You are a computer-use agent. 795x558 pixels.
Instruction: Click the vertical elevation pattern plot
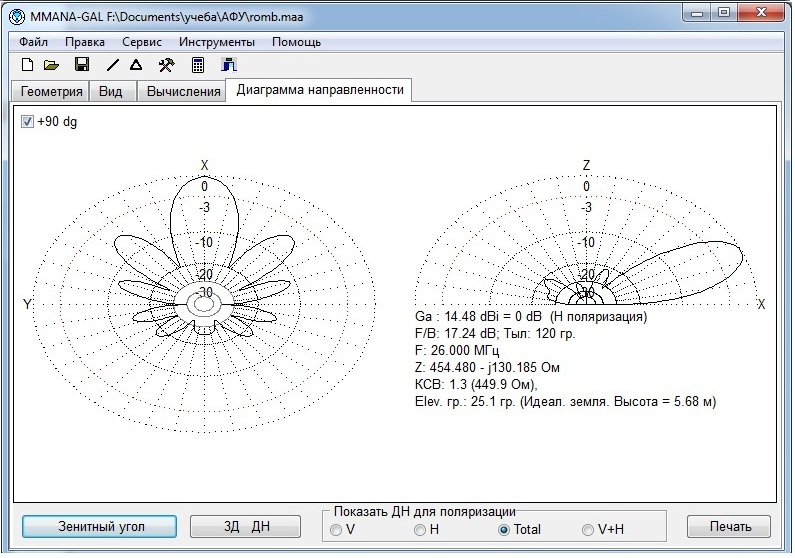pyautogui.click(x=586, y=241)
